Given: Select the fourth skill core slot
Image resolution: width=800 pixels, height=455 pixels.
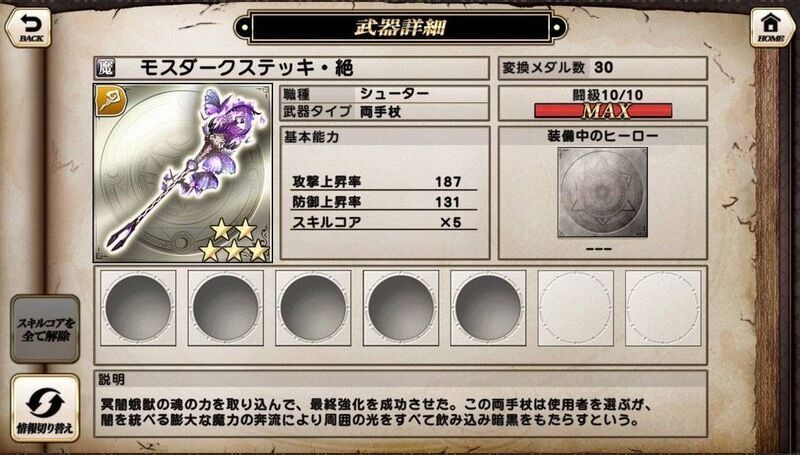Looking at the screenshot, I should [401, 308].
